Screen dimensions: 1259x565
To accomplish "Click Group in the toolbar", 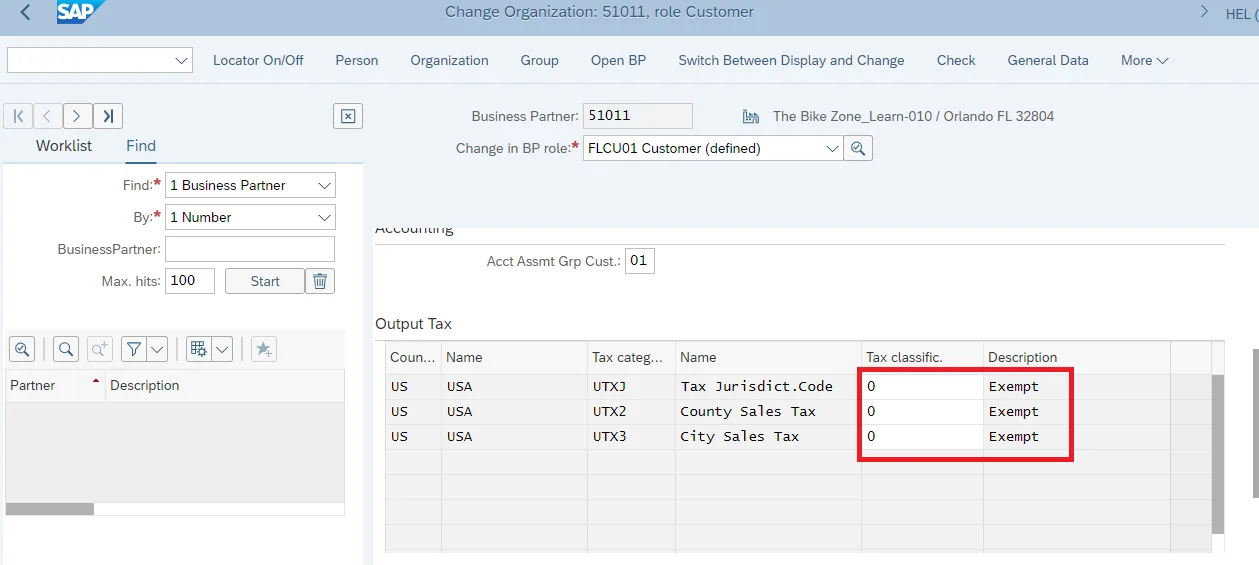I will (539, 60).
